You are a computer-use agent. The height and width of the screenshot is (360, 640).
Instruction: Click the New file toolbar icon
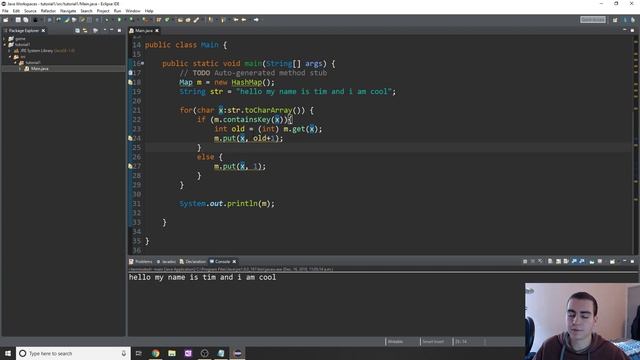5,20
